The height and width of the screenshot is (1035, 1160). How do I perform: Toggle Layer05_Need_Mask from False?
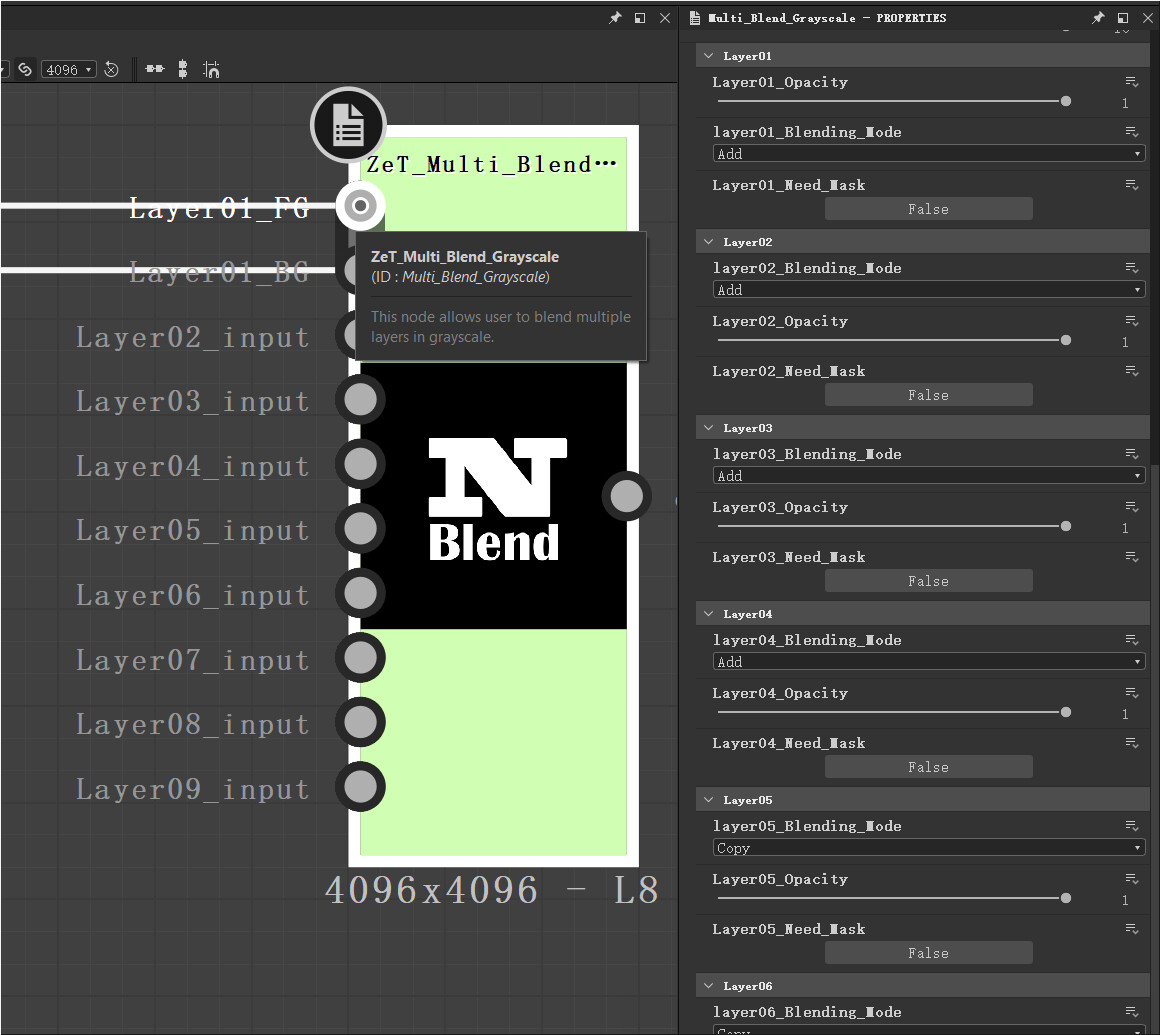[928, 952]
